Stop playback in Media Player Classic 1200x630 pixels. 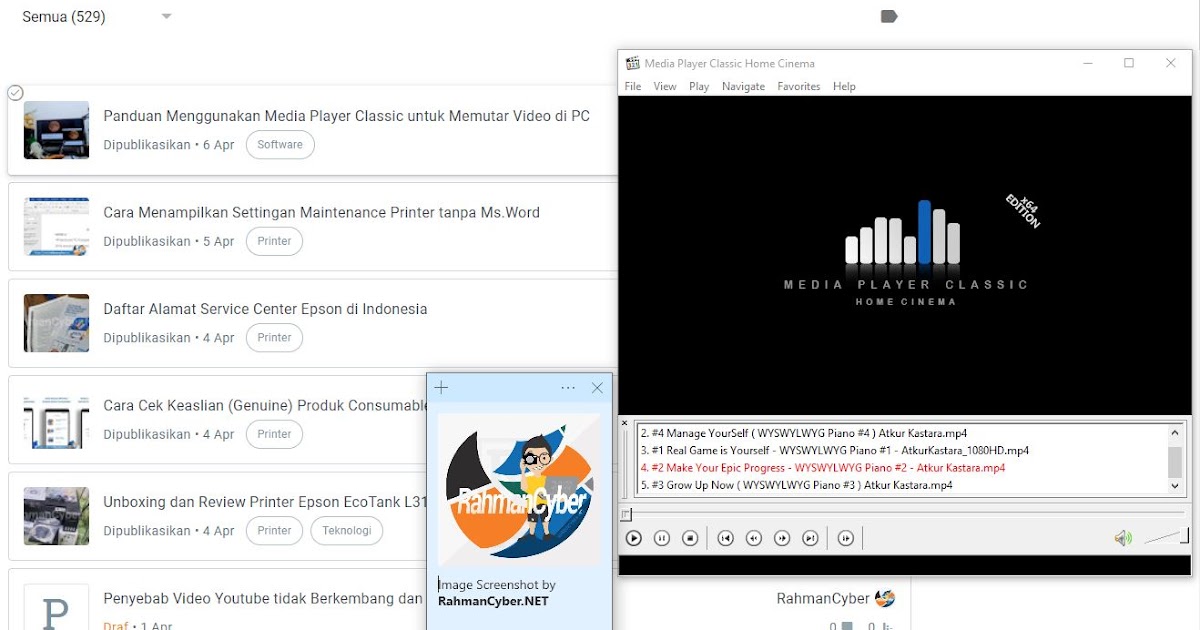point(690,538)
